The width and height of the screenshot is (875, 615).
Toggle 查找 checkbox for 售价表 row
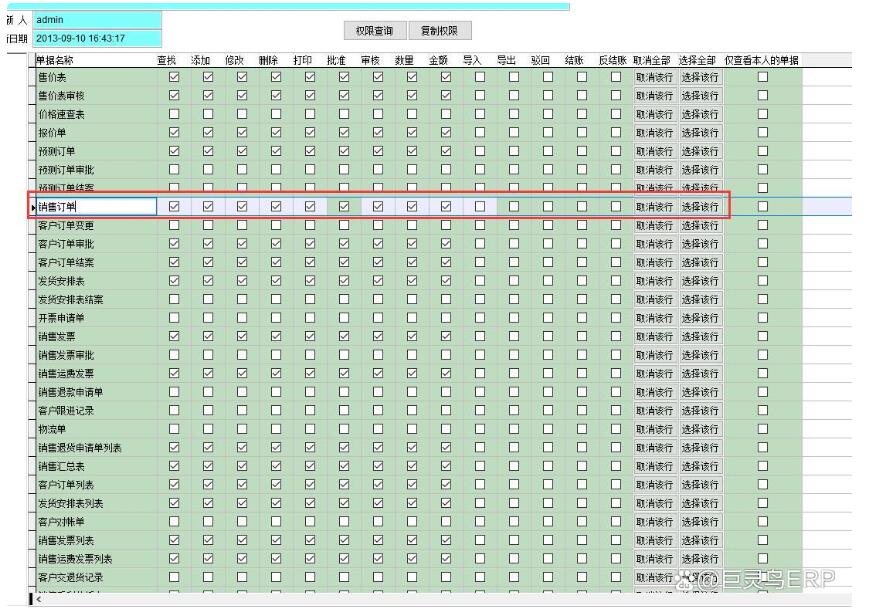[x=174, y=77]
